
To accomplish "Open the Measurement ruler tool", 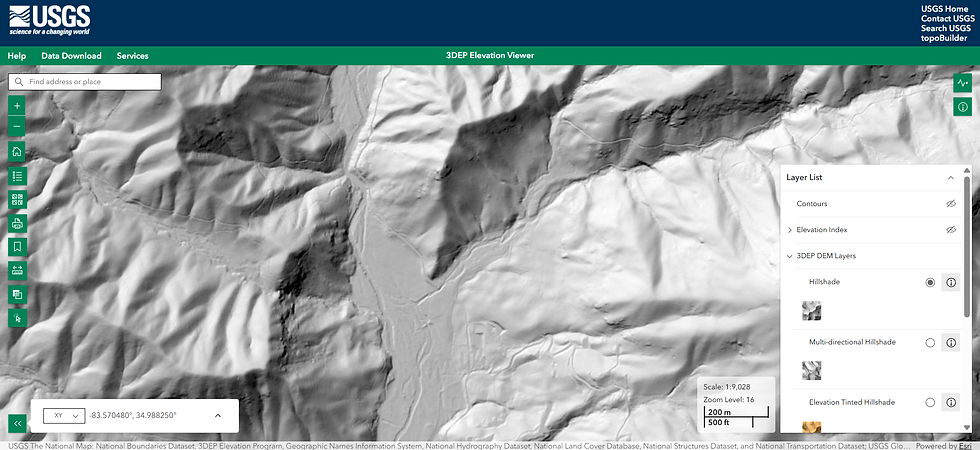I will pyautogui.click(x=17, y=271).
